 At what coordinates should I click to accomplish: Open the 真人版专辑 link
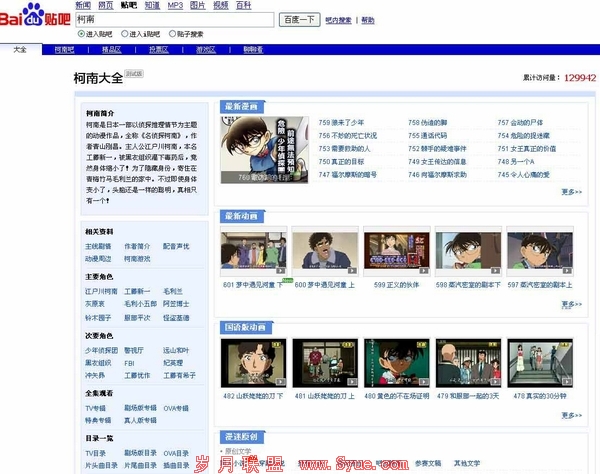(140, 420)
